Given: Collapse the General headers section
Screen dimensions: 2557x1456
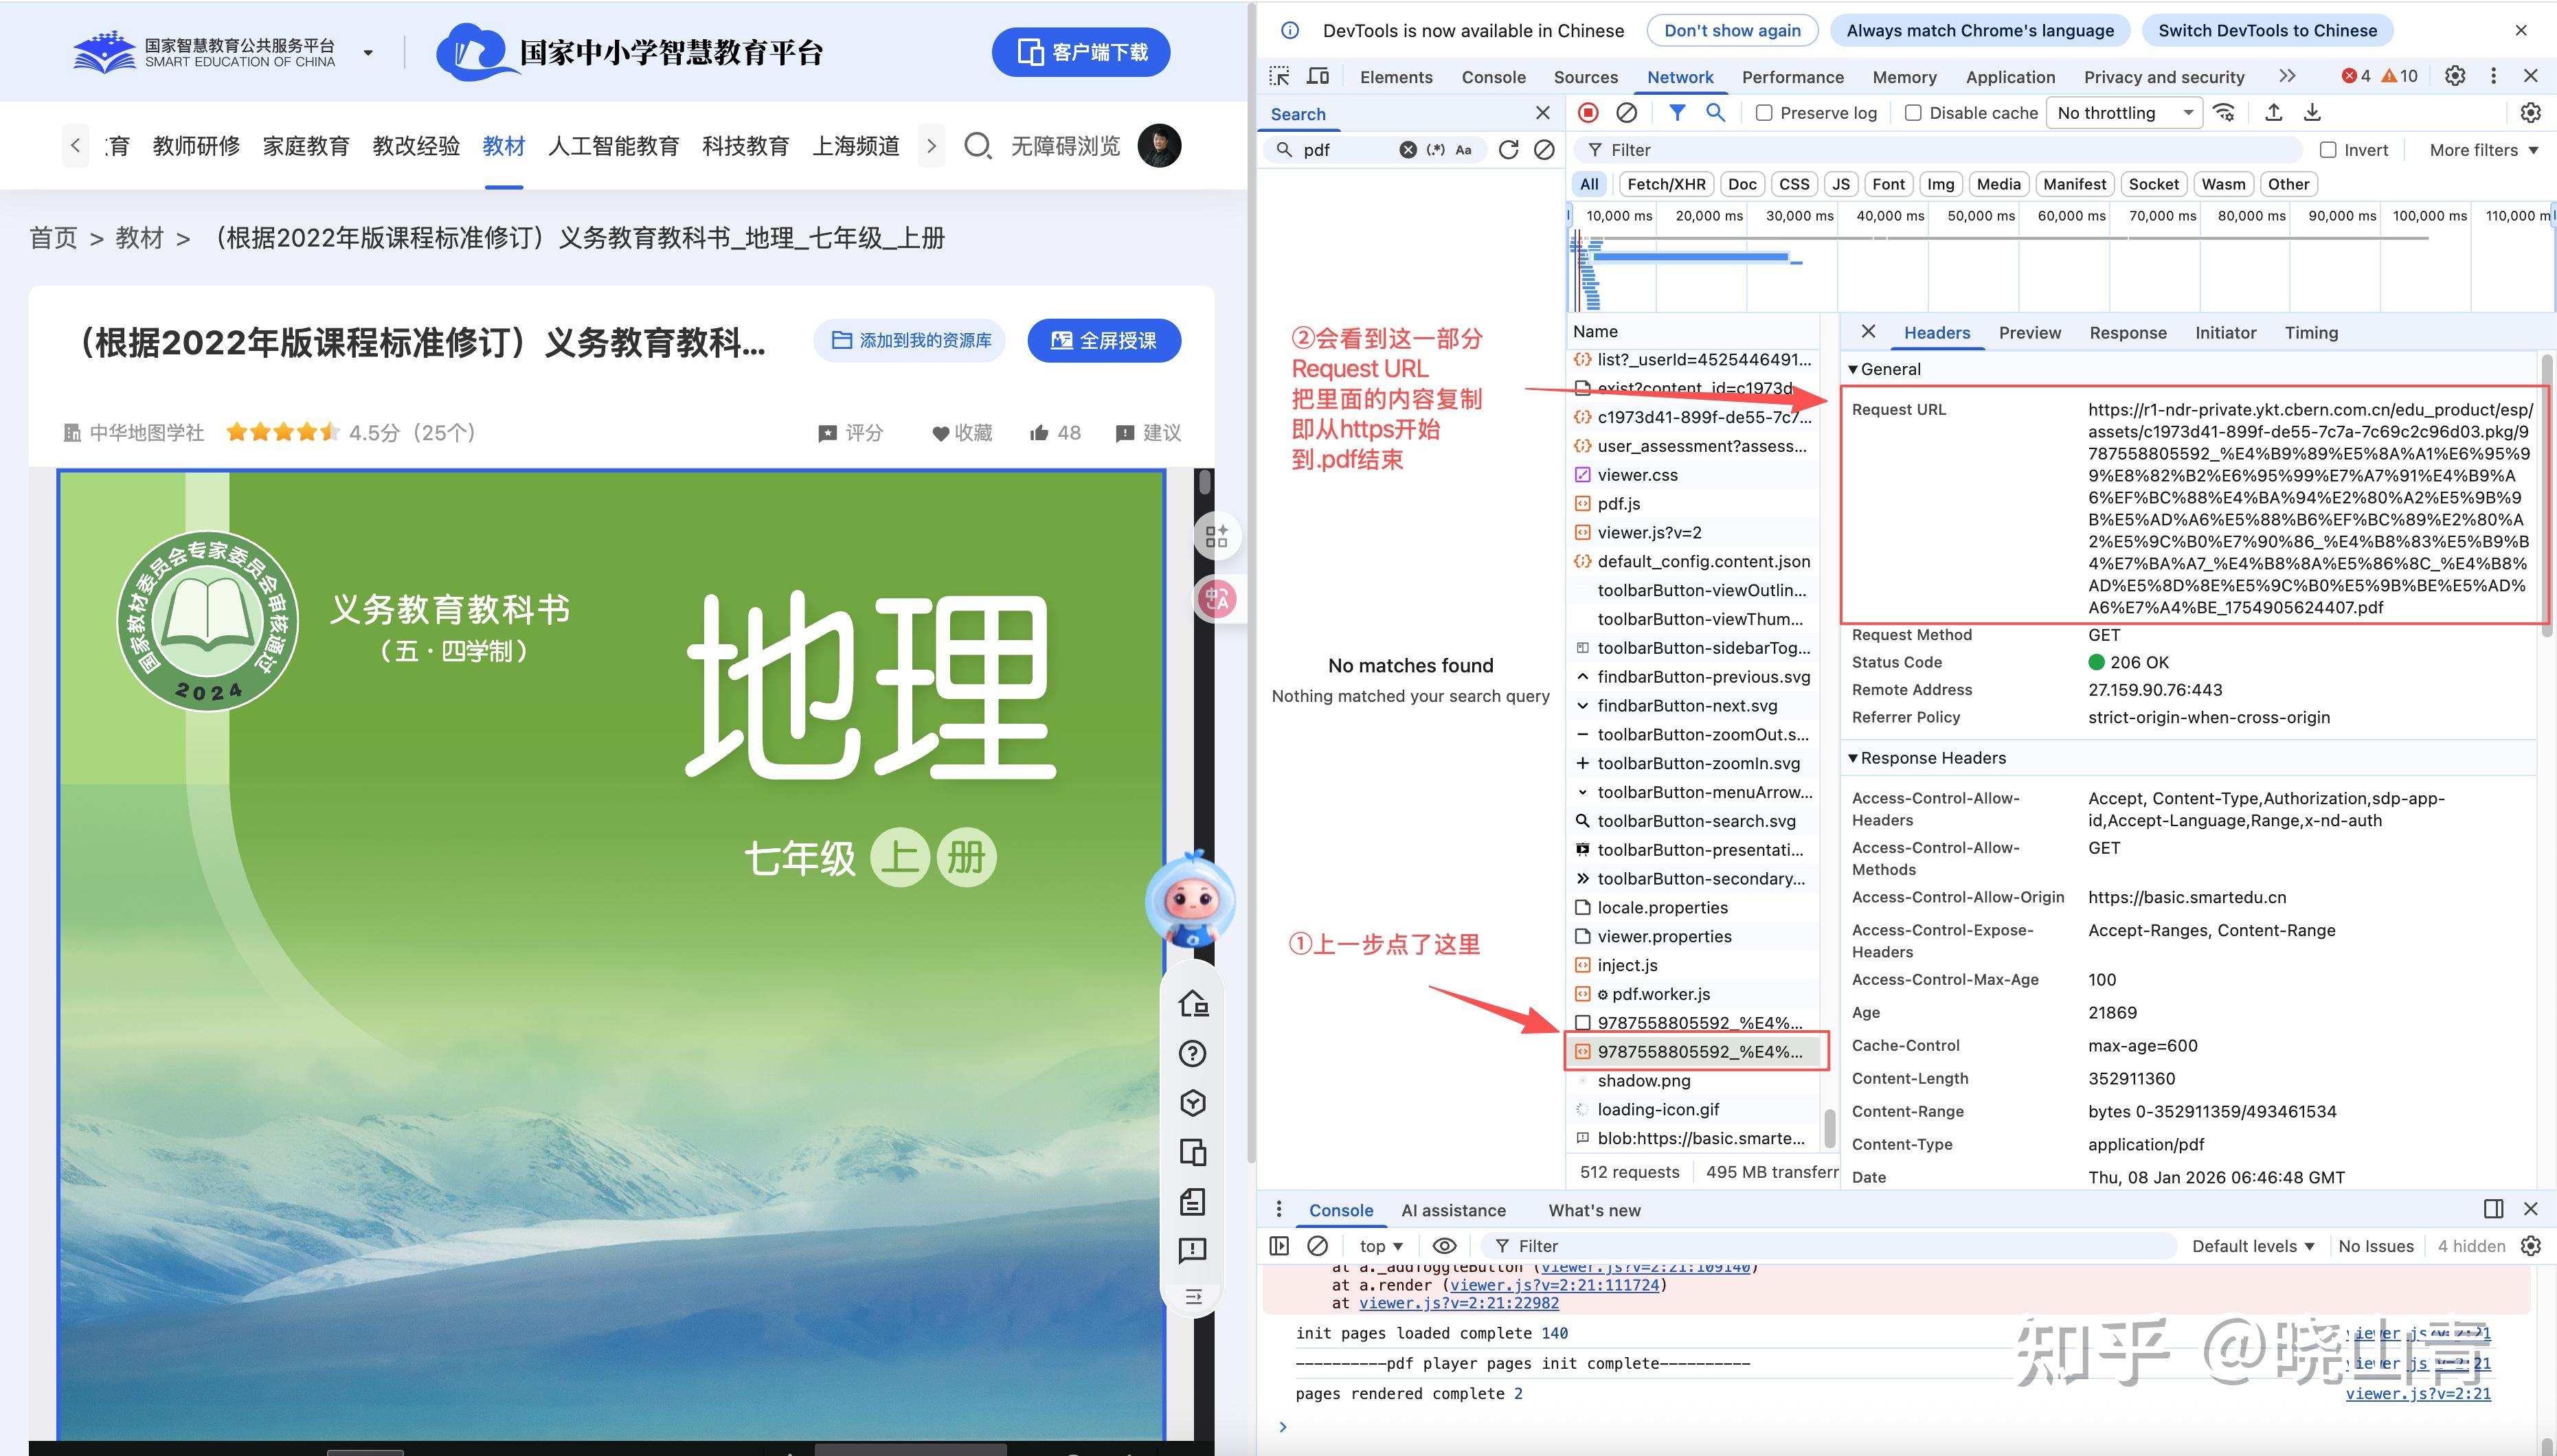Looking at the screenshot, I should tap(1853, 369).
